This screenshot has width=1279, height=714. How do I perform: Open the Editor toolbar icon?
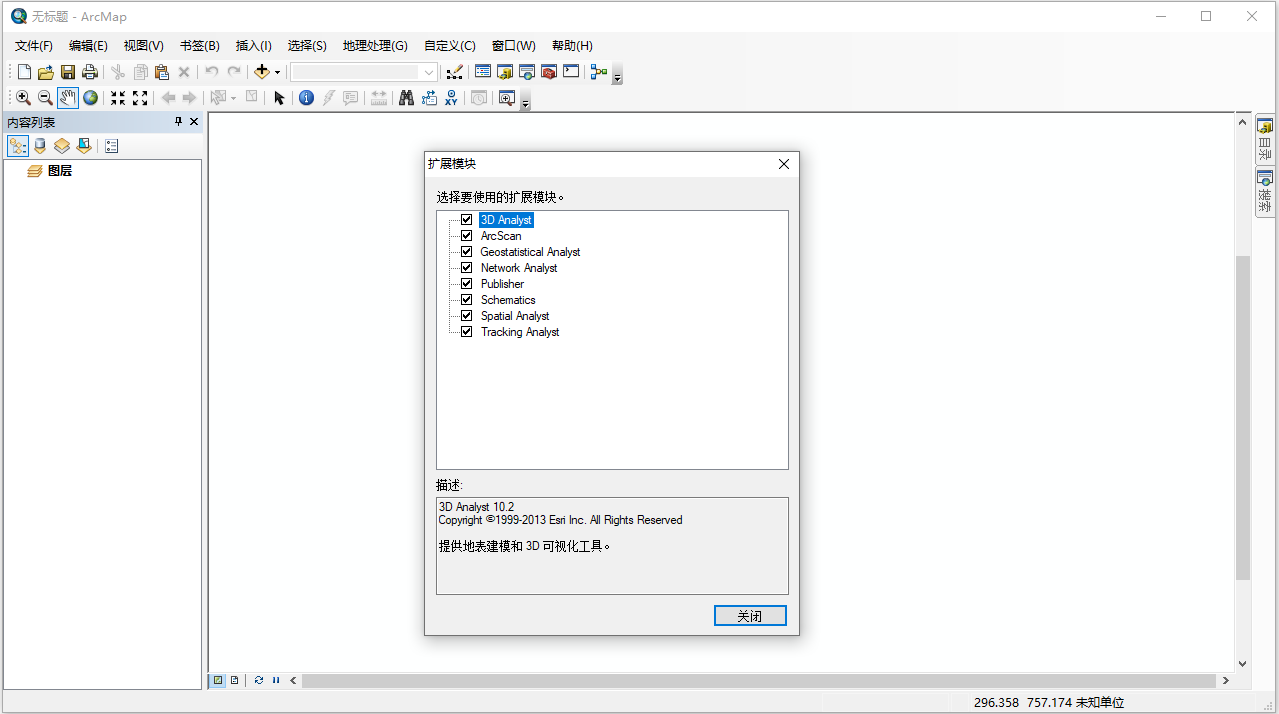455,72
